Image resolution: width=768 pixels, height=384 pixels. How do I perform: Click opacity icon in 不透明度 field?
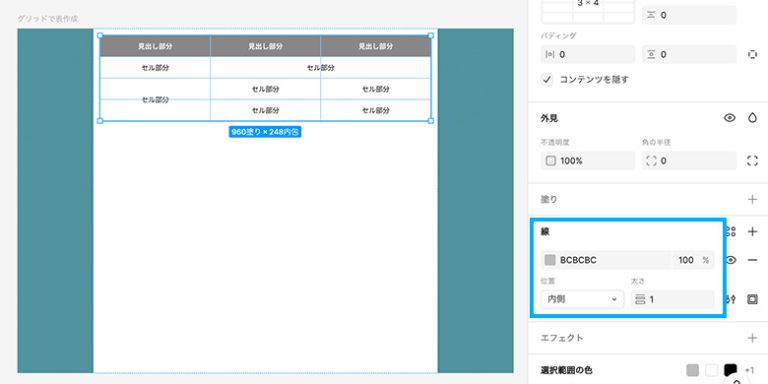(x=551, y=161)
